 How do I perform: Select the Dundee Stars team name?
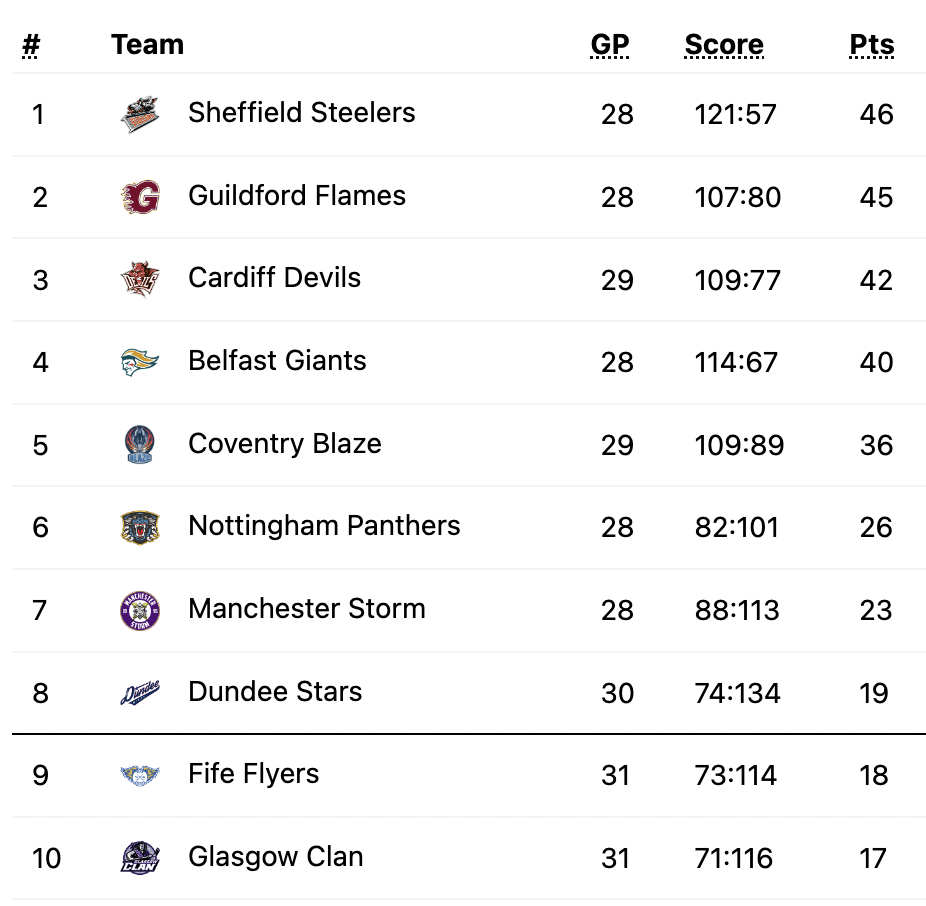click(275, 691)
